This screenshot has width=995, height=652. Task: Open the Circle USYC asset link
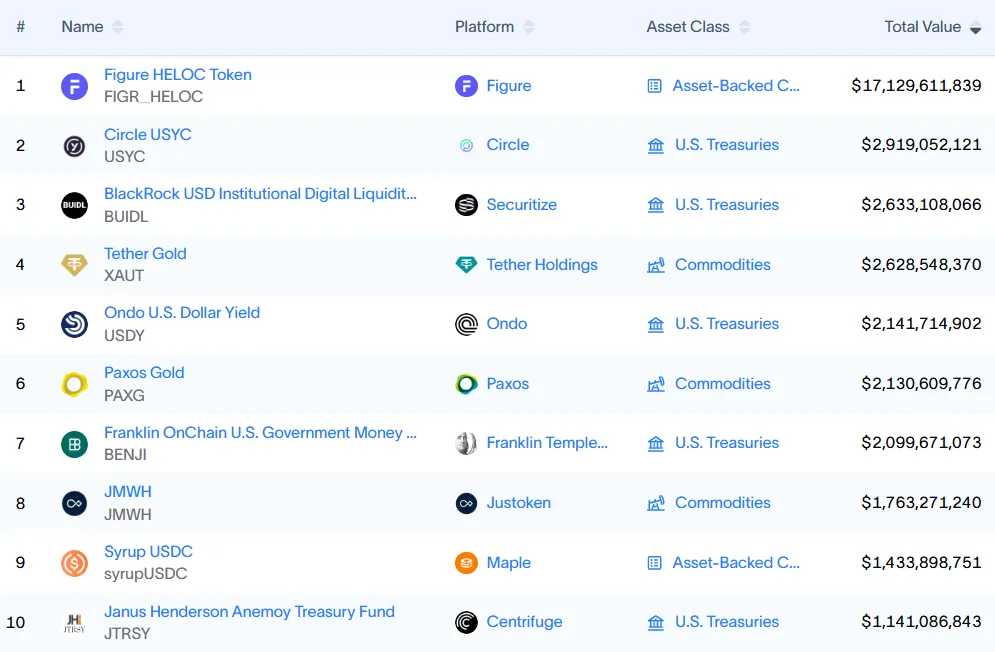tap(148, 135)
